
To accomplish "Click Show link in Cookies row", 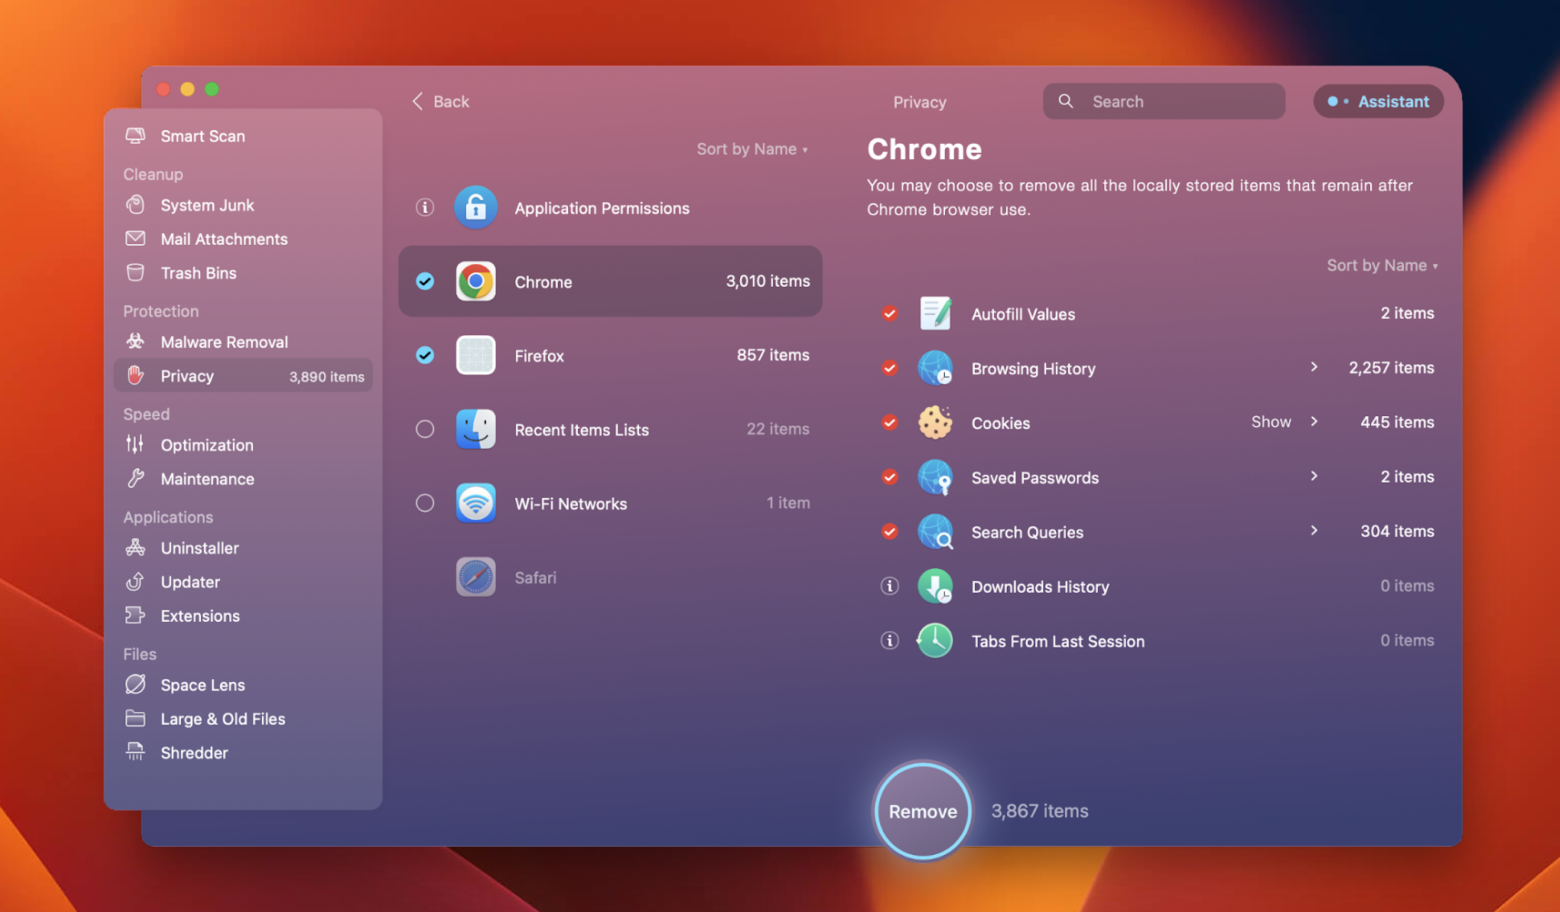I will point(1271,421).
